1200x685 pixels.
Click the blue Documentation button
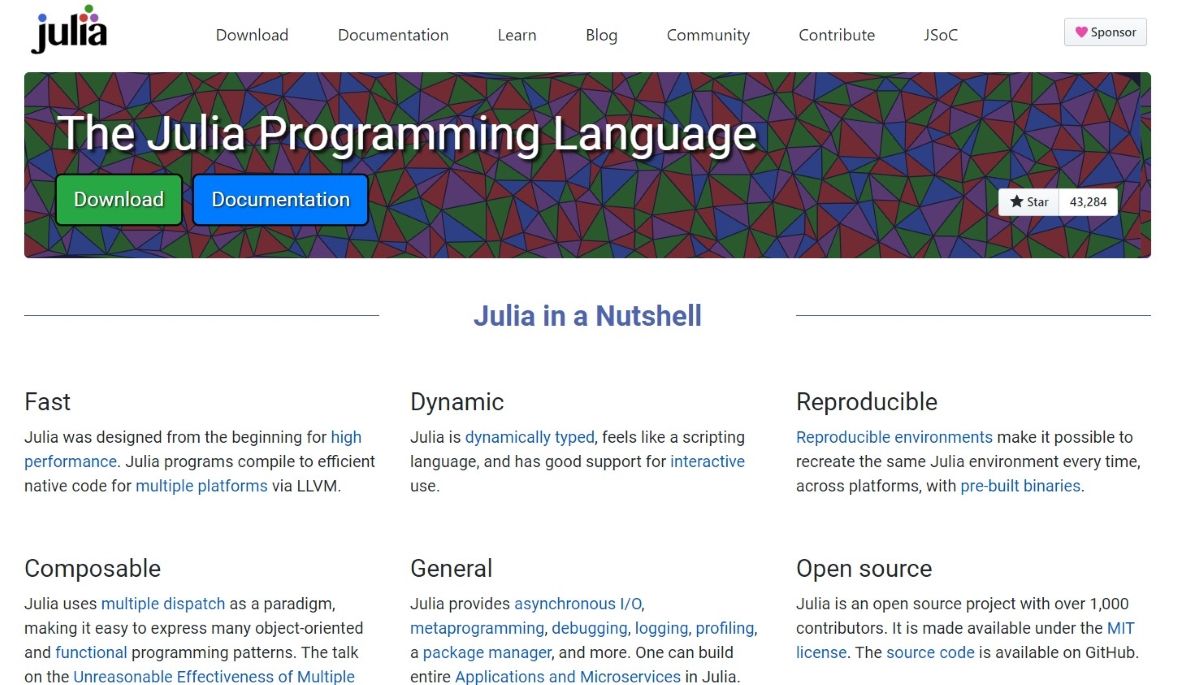pyautogui.click(x=280, y=199)
